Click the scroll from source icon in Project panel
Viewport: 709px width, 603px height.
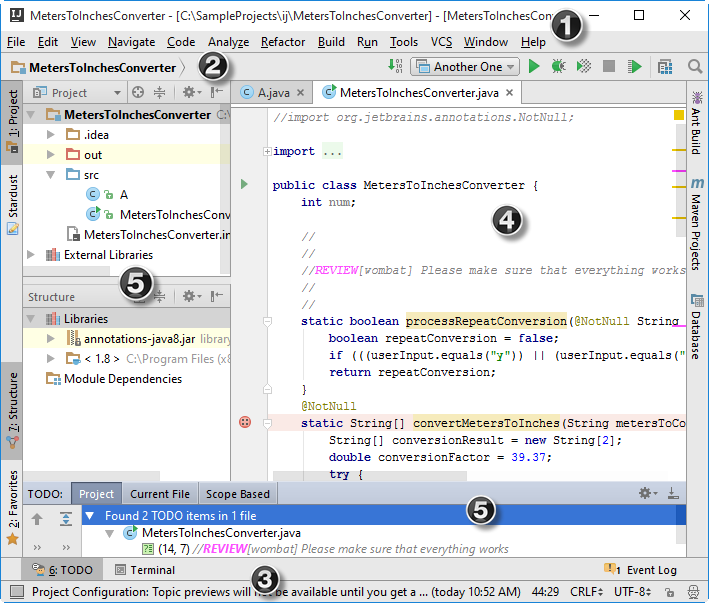pyautogui.click(x=138, y=92)
